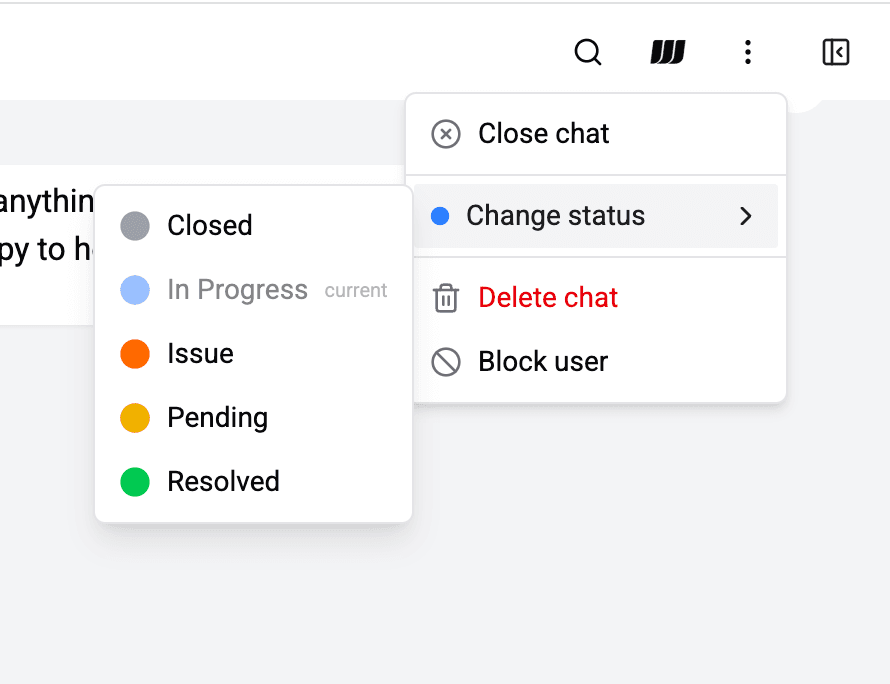Select the Block user option
890x684 pixels.
coord(543,362)
